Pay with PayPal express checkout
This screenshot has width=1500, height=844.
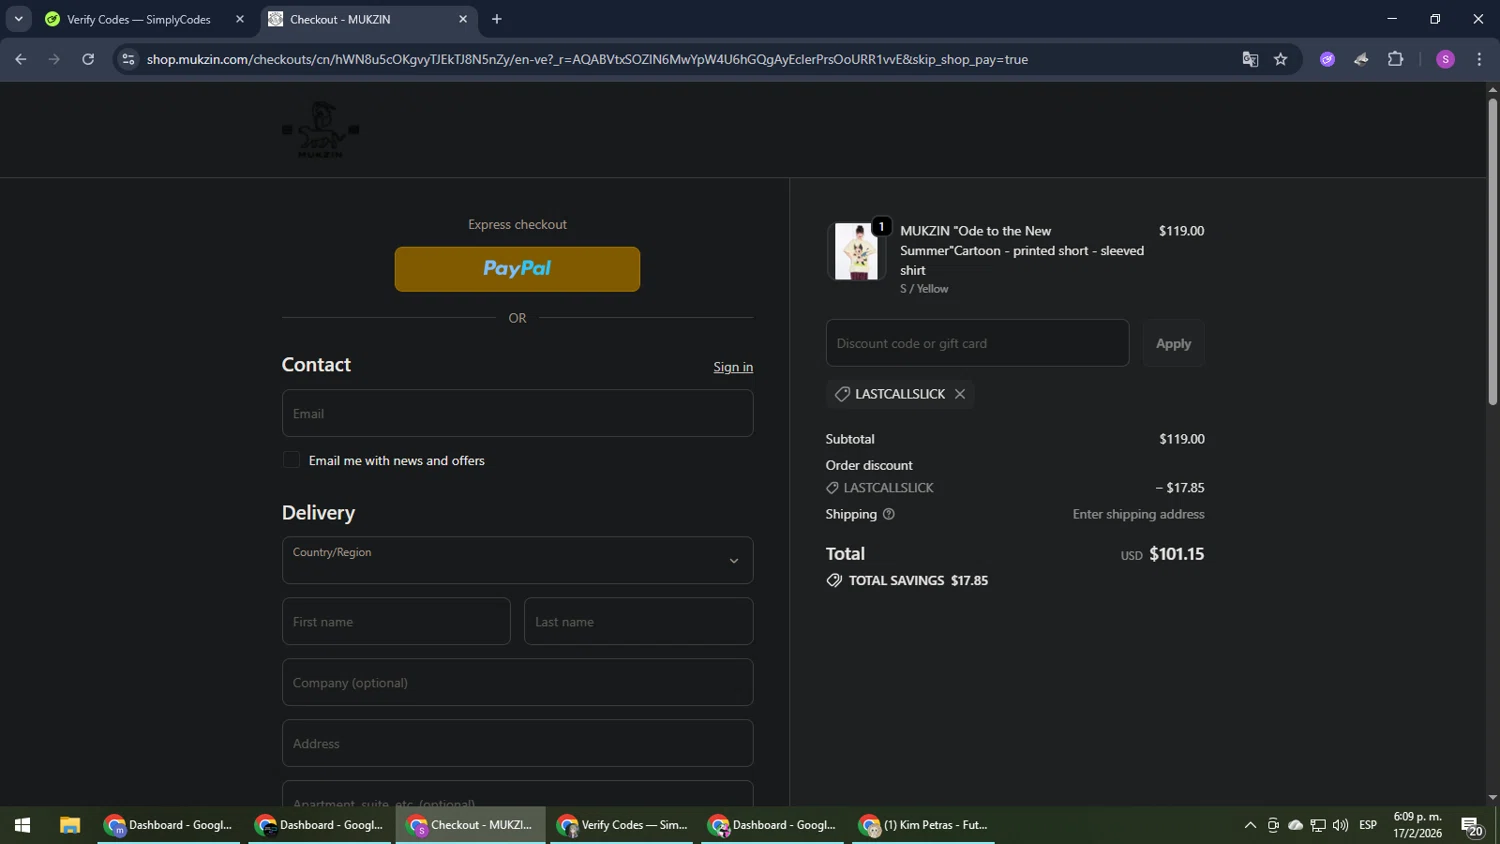(x=517, y=269)
